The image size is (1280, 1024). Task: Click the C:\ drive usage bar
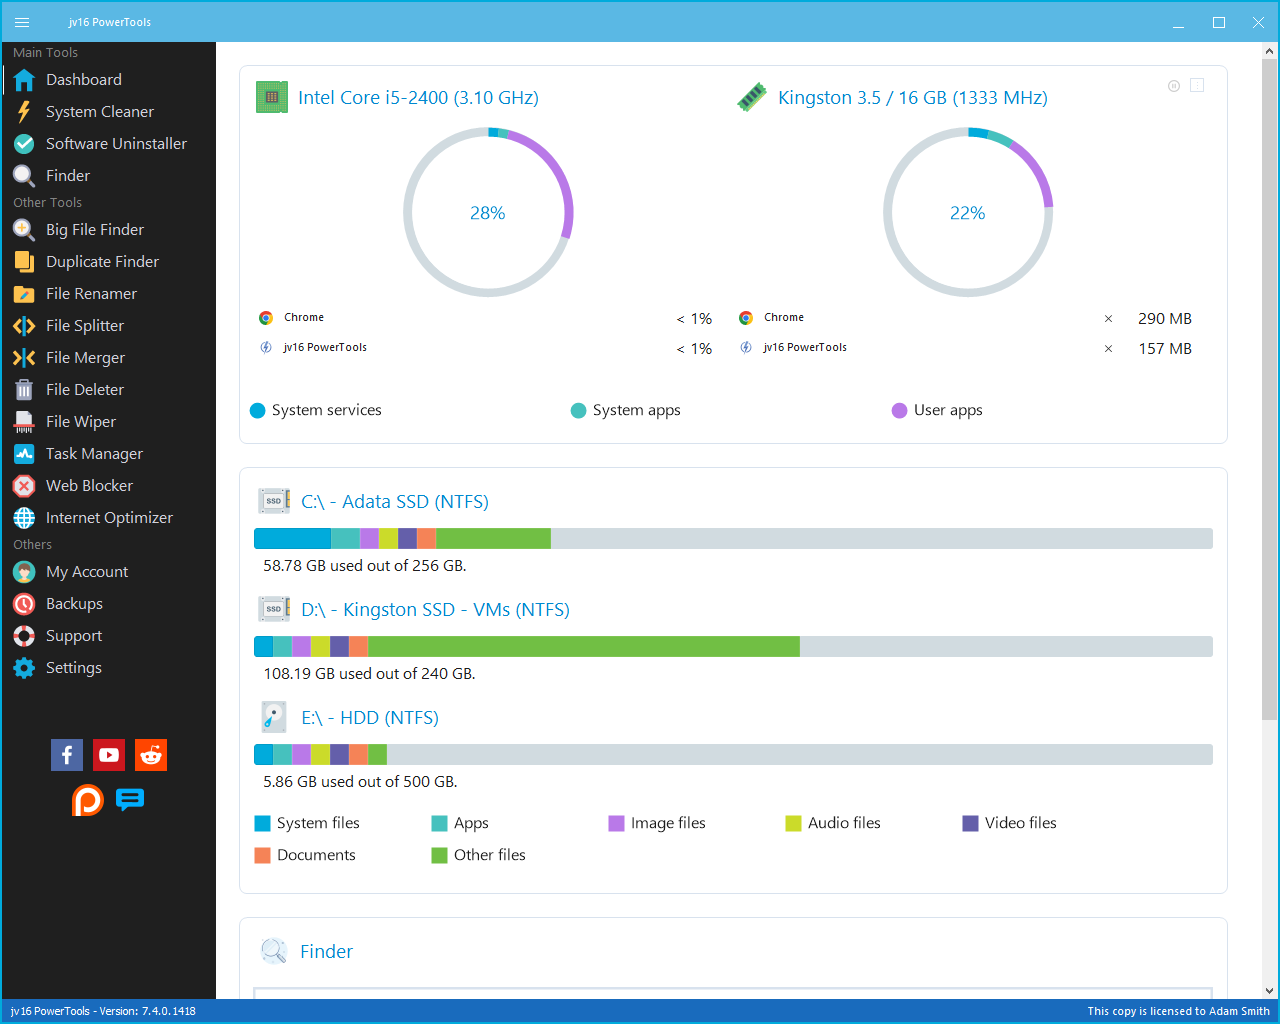coord(733,539)
